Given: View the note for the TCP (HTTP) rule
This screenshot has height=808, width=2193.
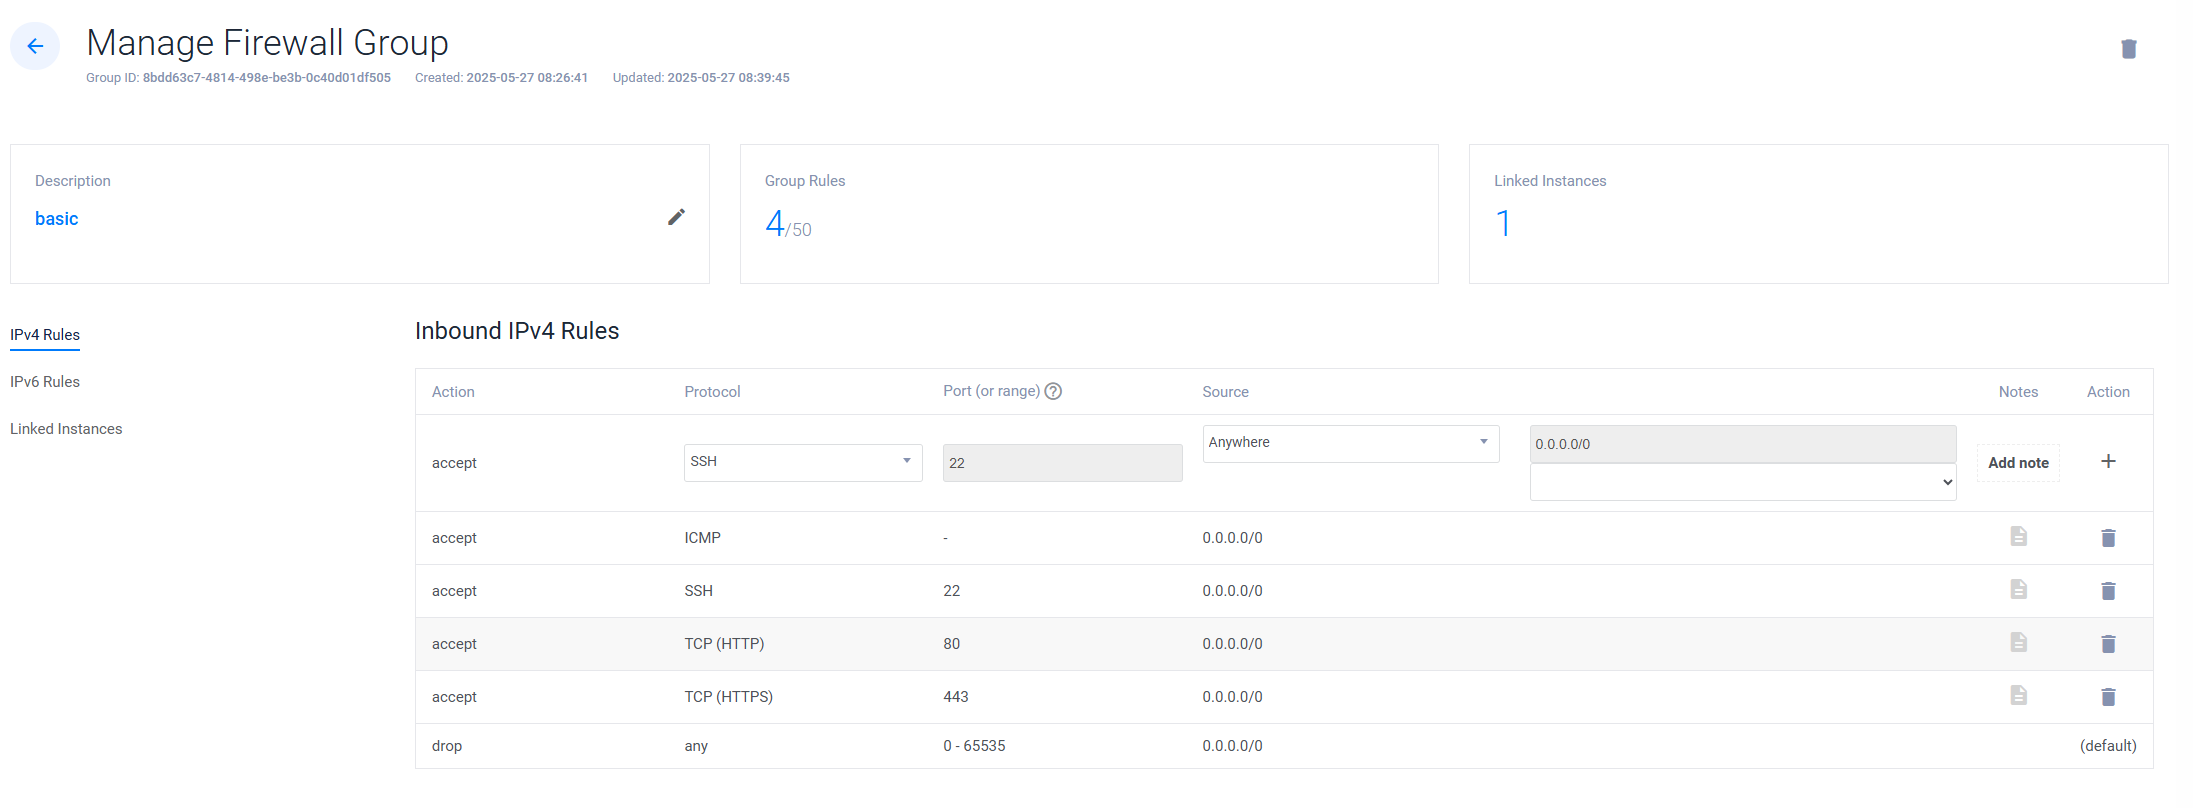Looking at the screenshot, I should coord(2019,643).
